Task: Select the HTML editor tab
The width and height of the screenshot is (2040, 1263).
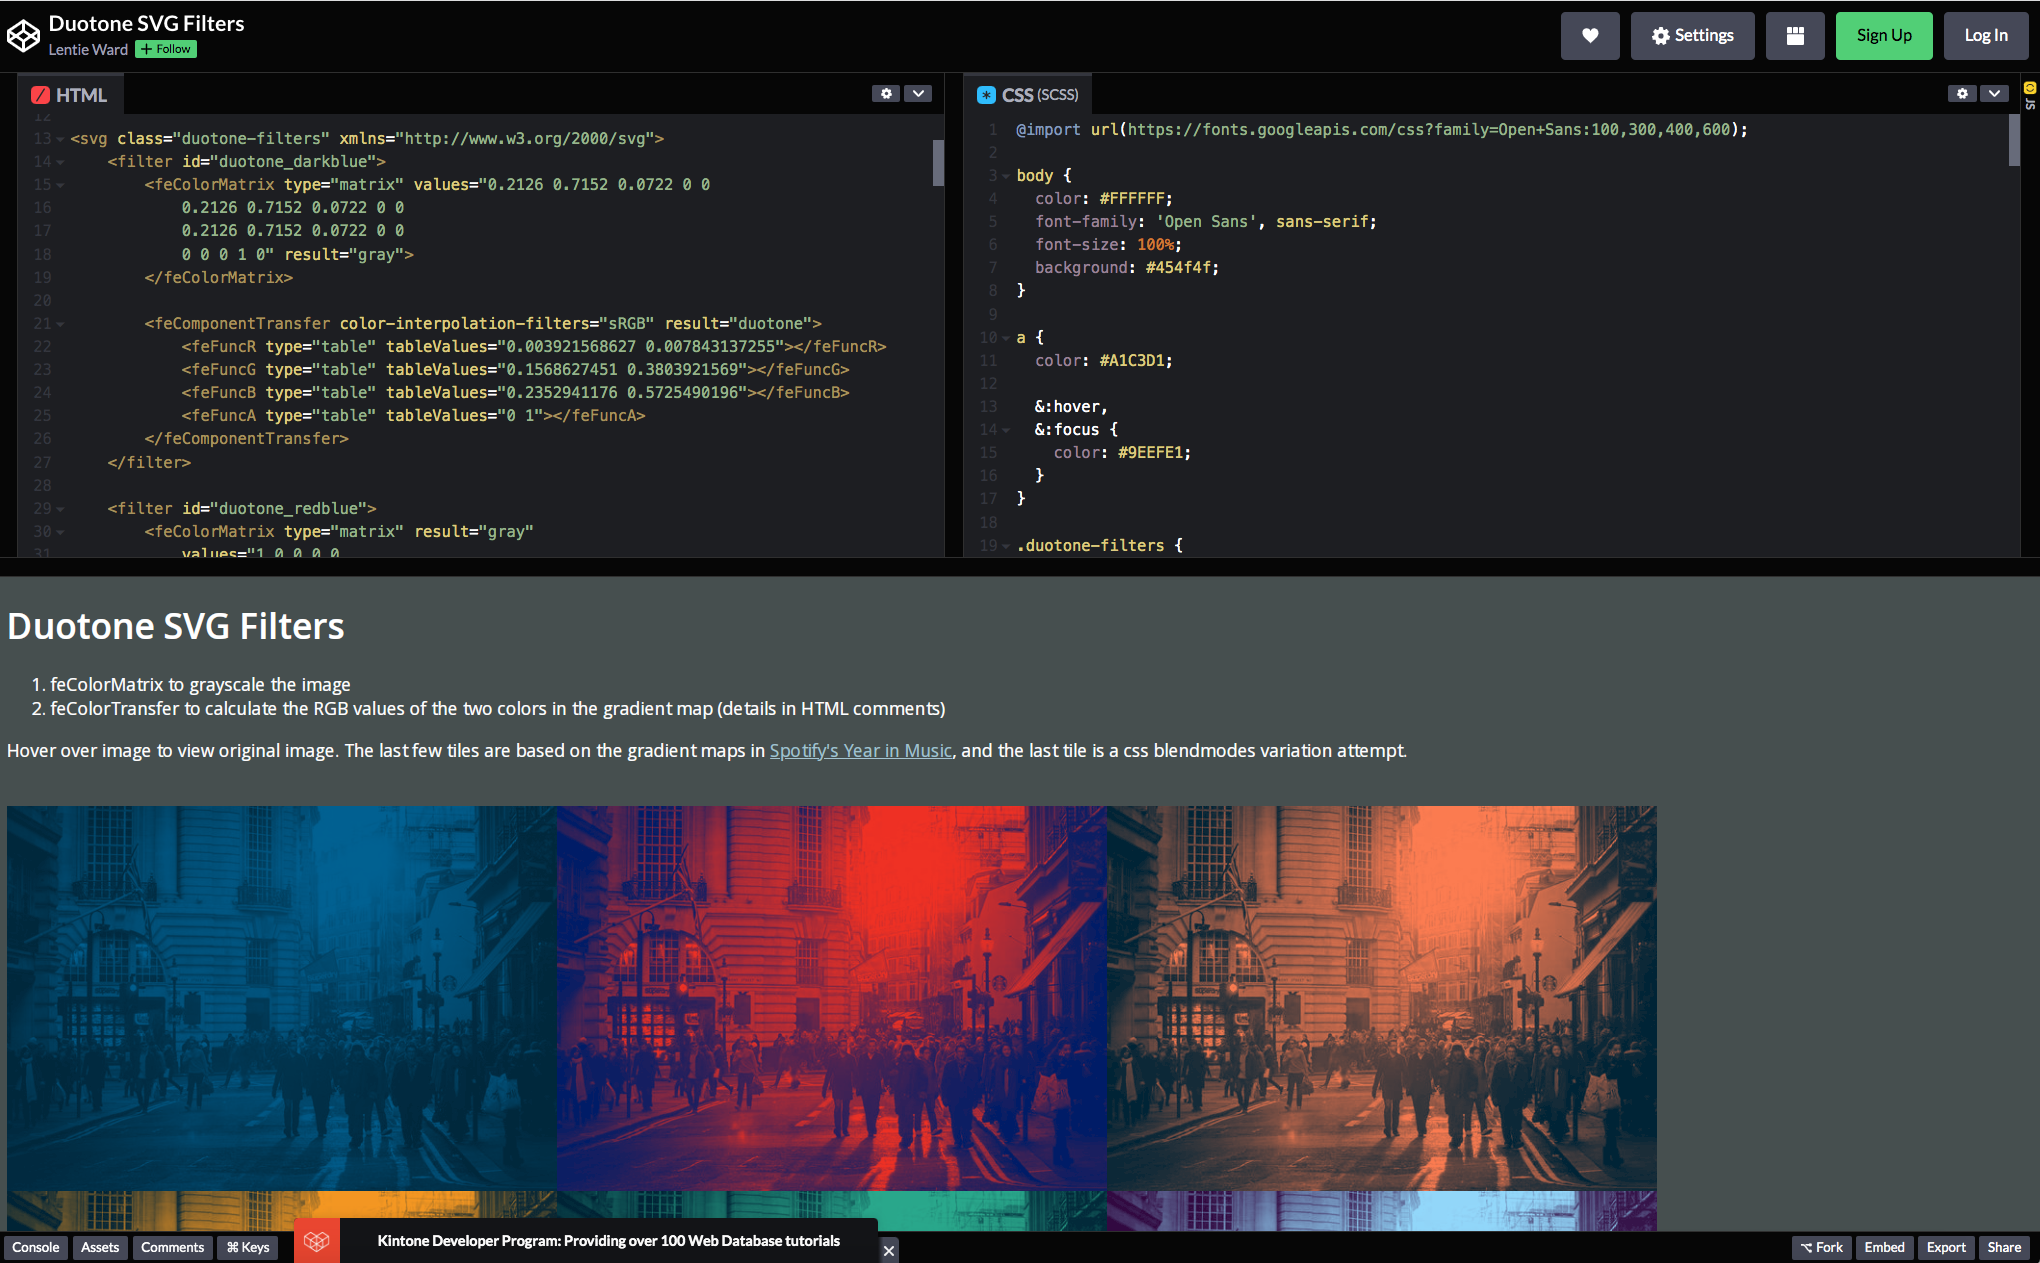Action: pyautogui.click(x=69, y=95)
